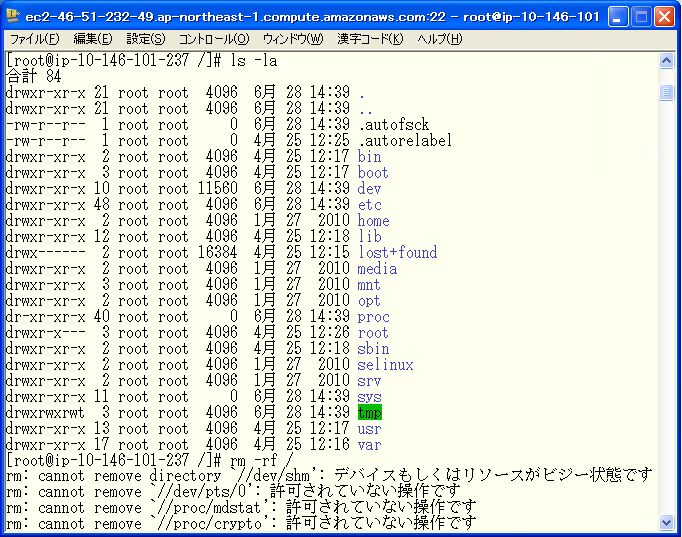Open the ヘルプ(H) menu
The width and height of the screenshot is (682, 537).
[x=440, y=39]
